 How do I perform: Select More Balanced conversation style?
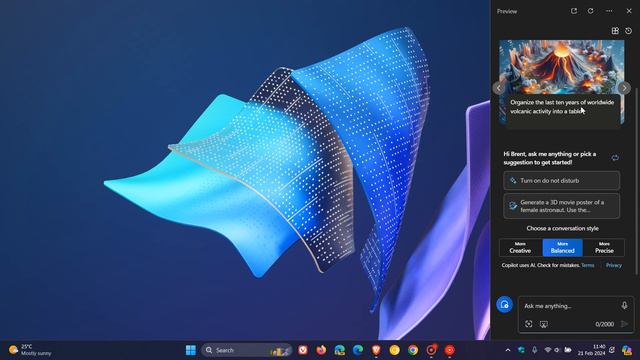pyautogui.click(x=562, y=248)
